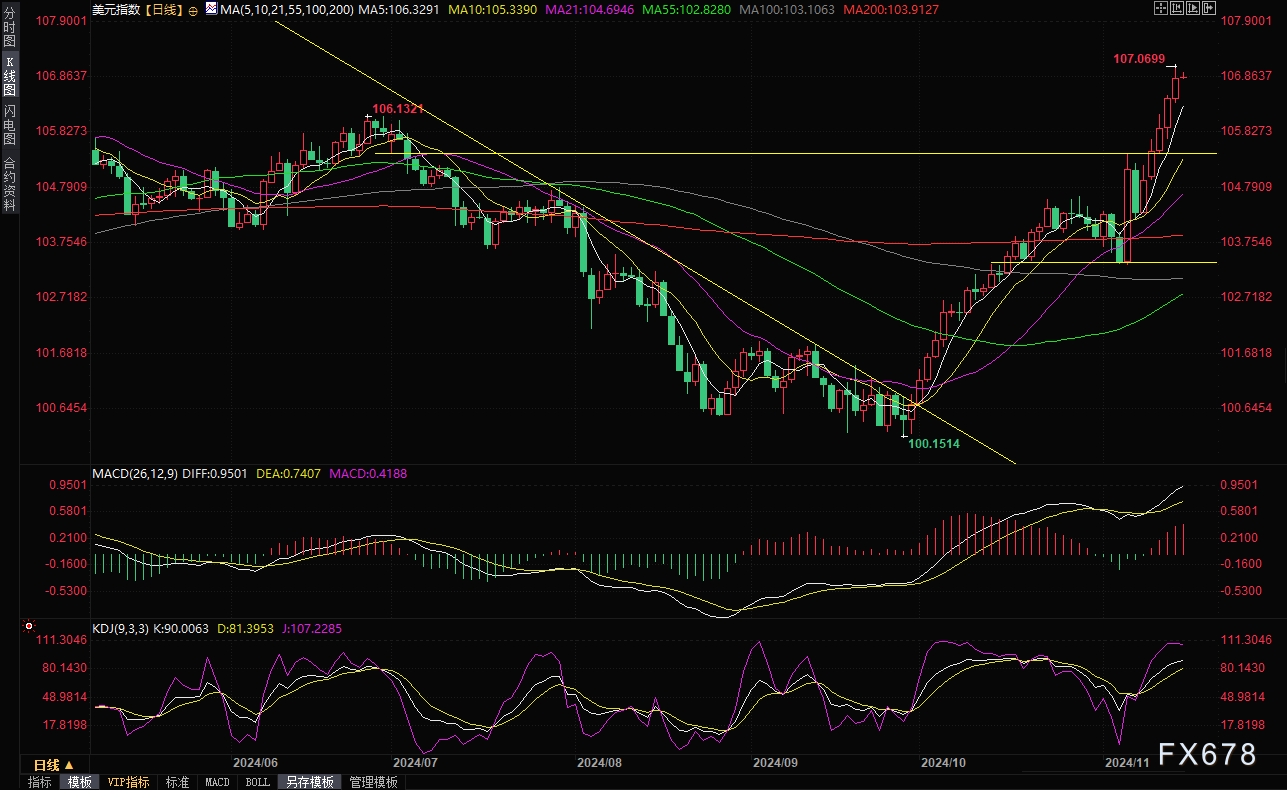Click the circular plus icon beside 日线 title
The image size is (1287, 790).
[x=193, y=9]
